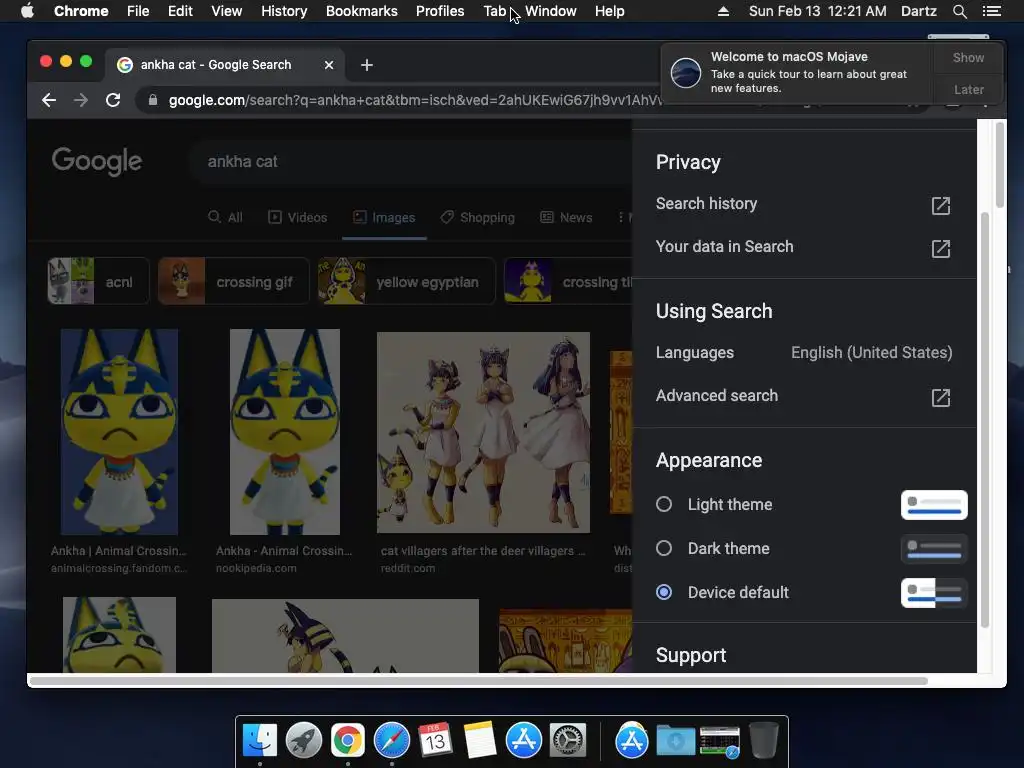The height and width of the screenshot is (768, 1024).
Task: Switch to the Videos search tab
Action: pyautogui.click(x=298, y=217)
